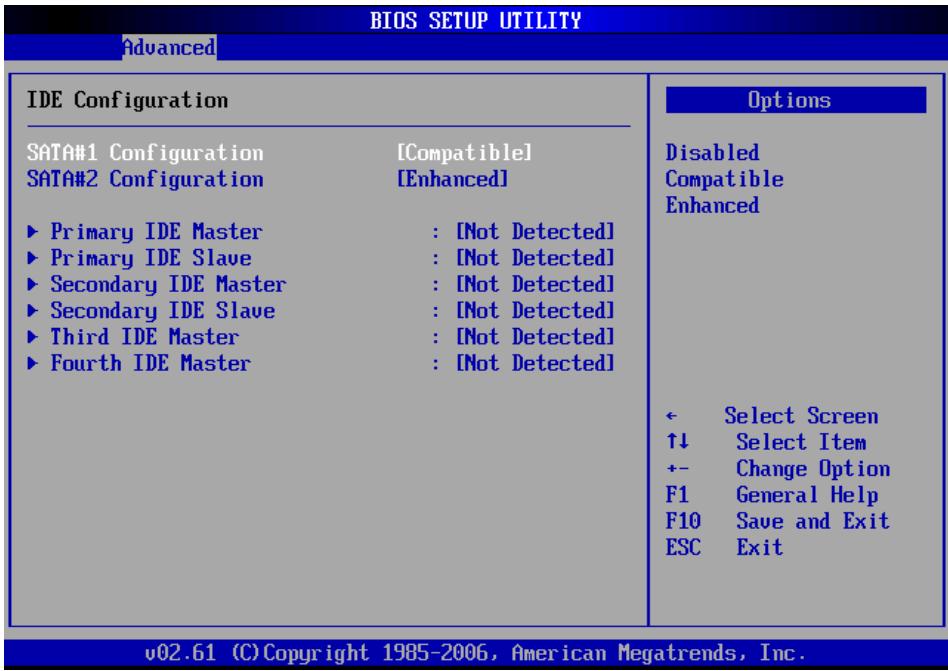
Task: Click the Third IDE Master Not Detected value
Action: tap(535, 337)
